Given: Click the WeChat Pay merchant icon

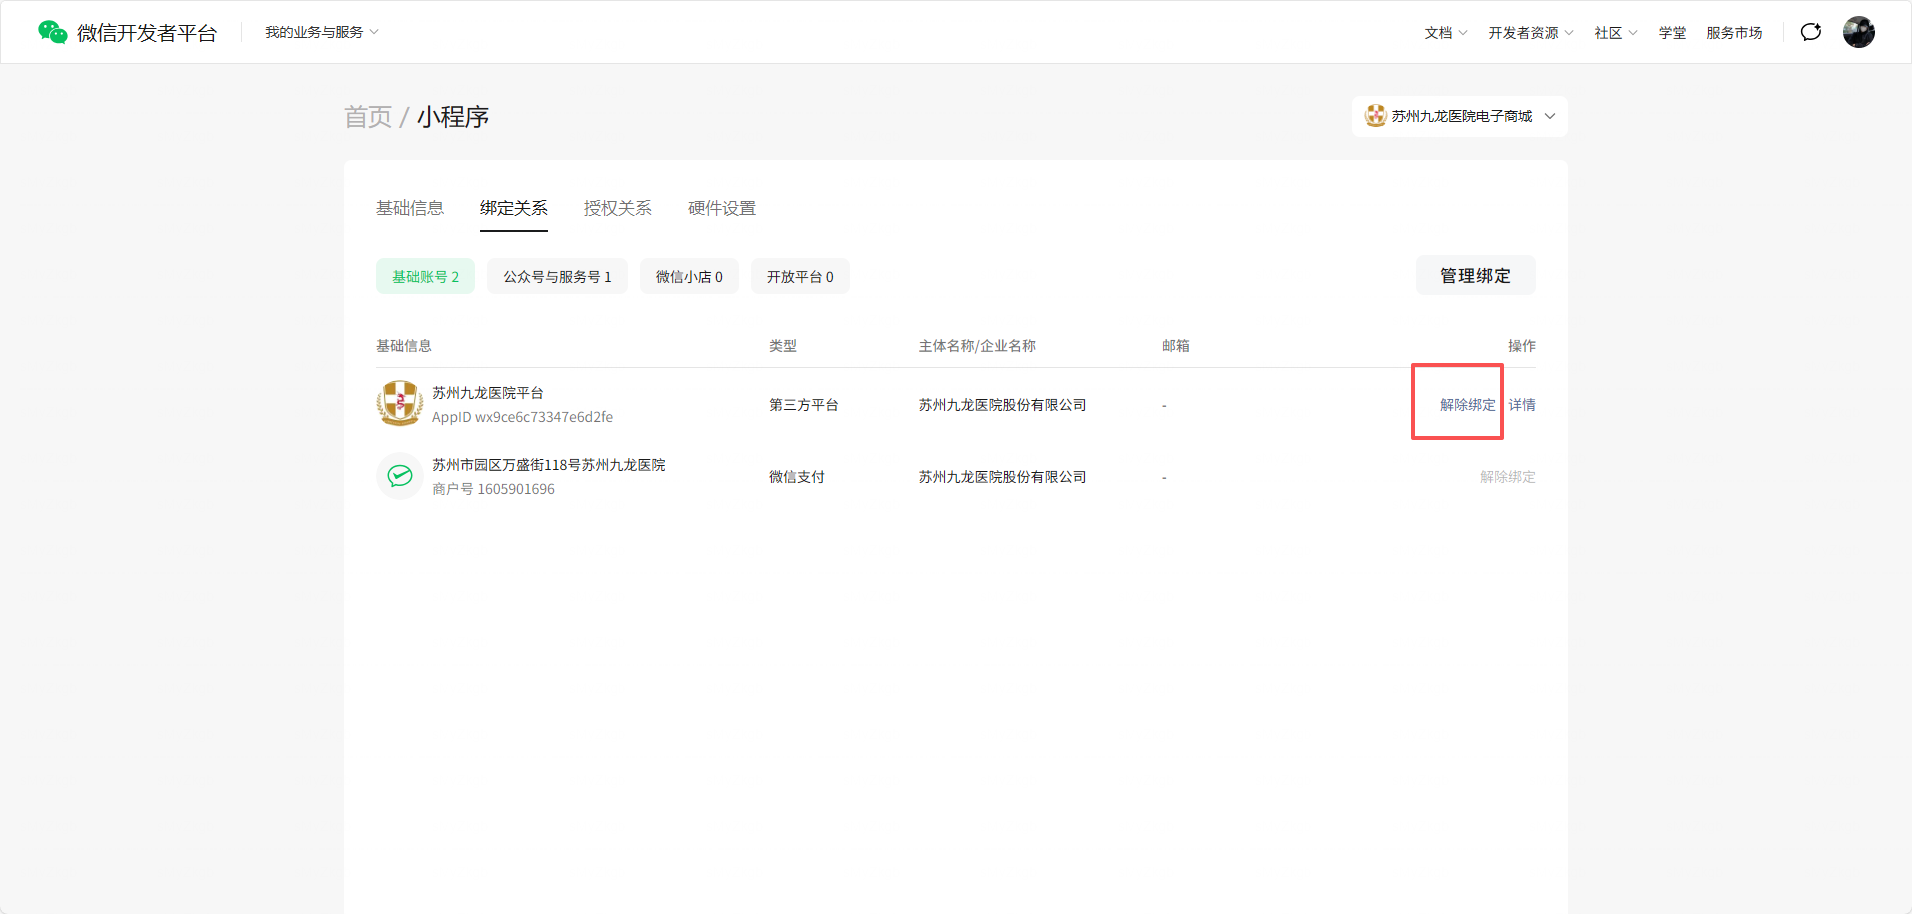Looking at the screenshot, I should tap(400, 476).
